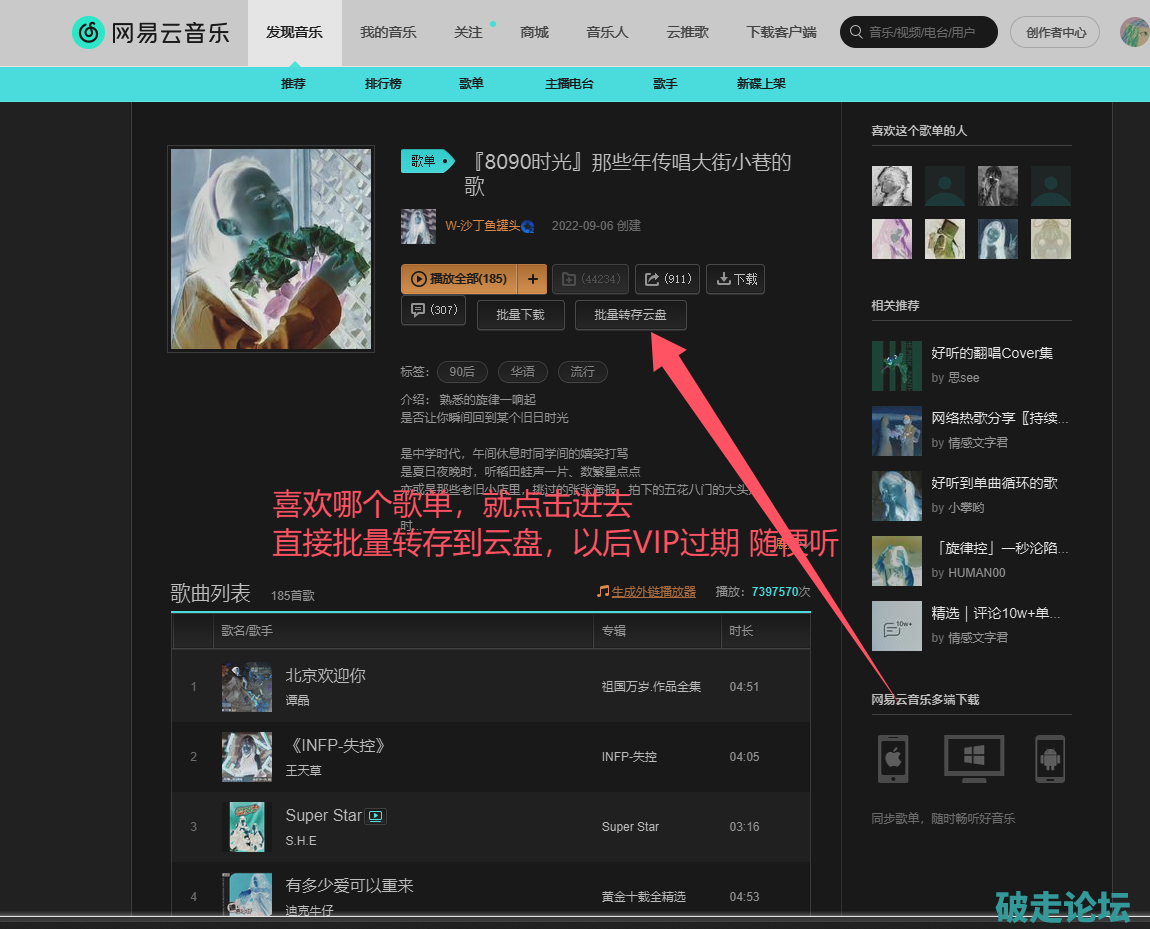The height and width of the screenshot is (929, 1150).
Task: Open comments via speech bubble (307)
Action: tap(433, 310)
